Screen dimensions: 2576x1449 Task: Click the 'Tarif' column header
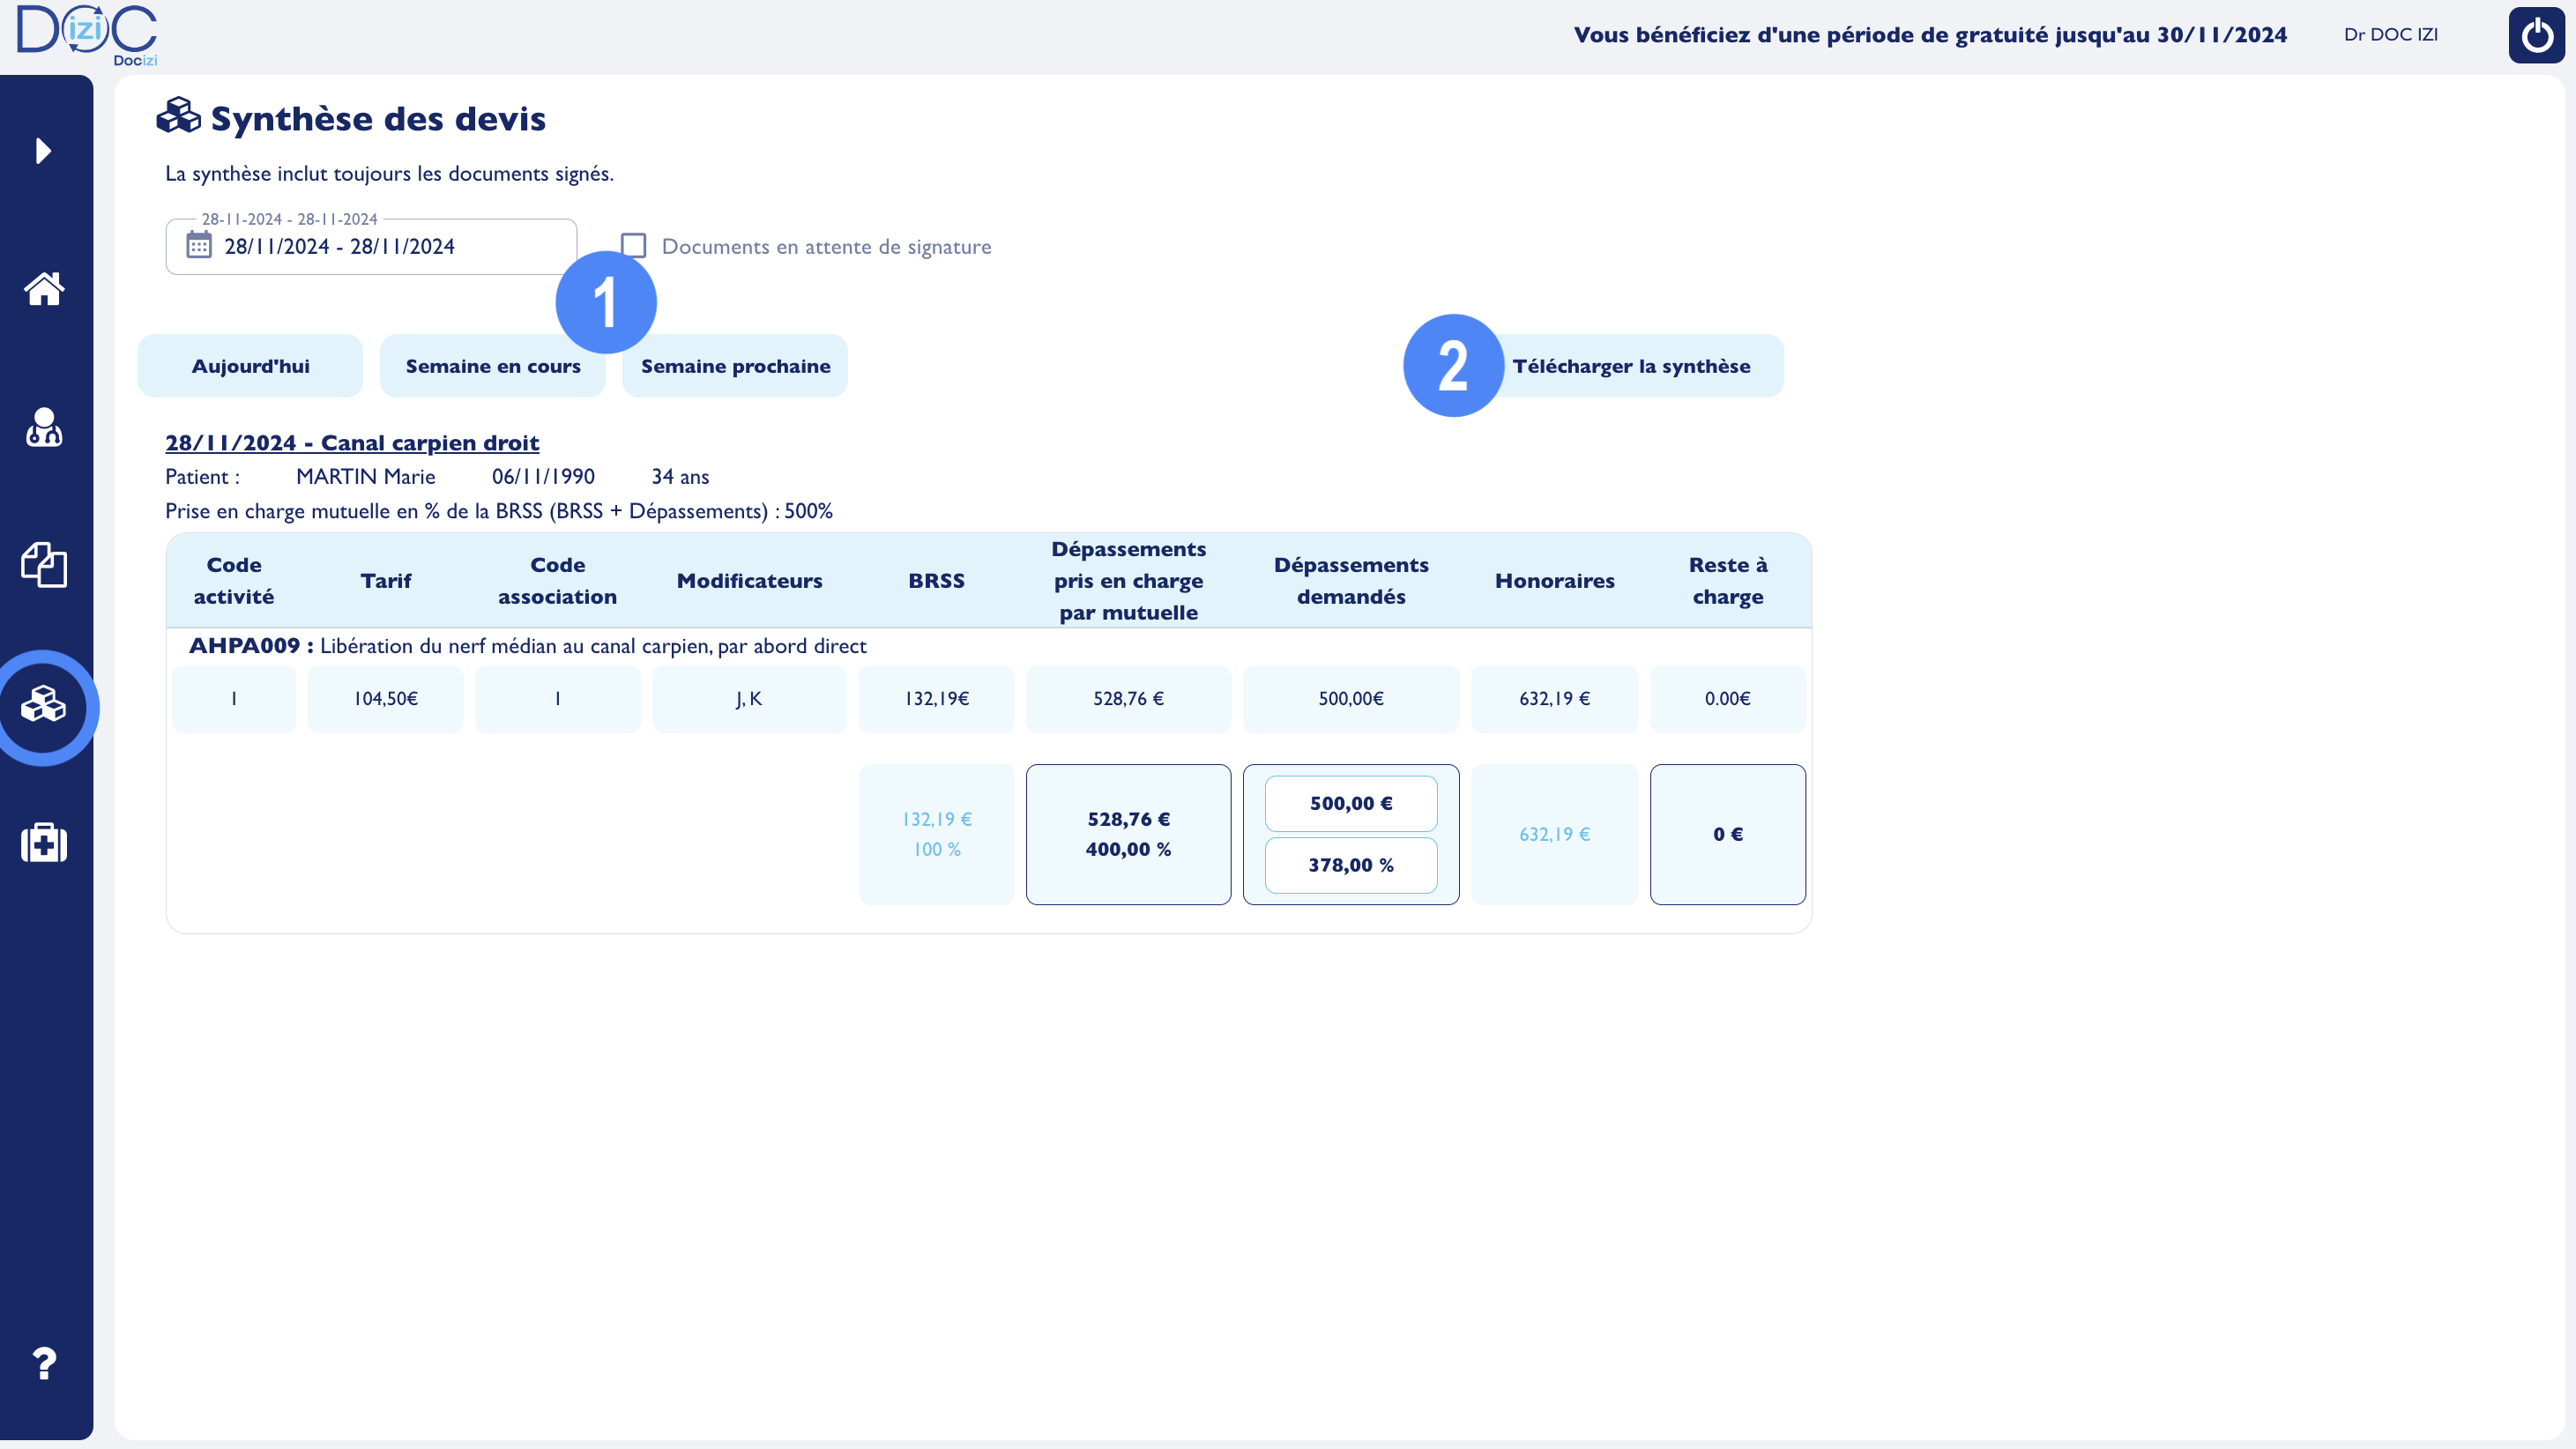coord(386,581)
